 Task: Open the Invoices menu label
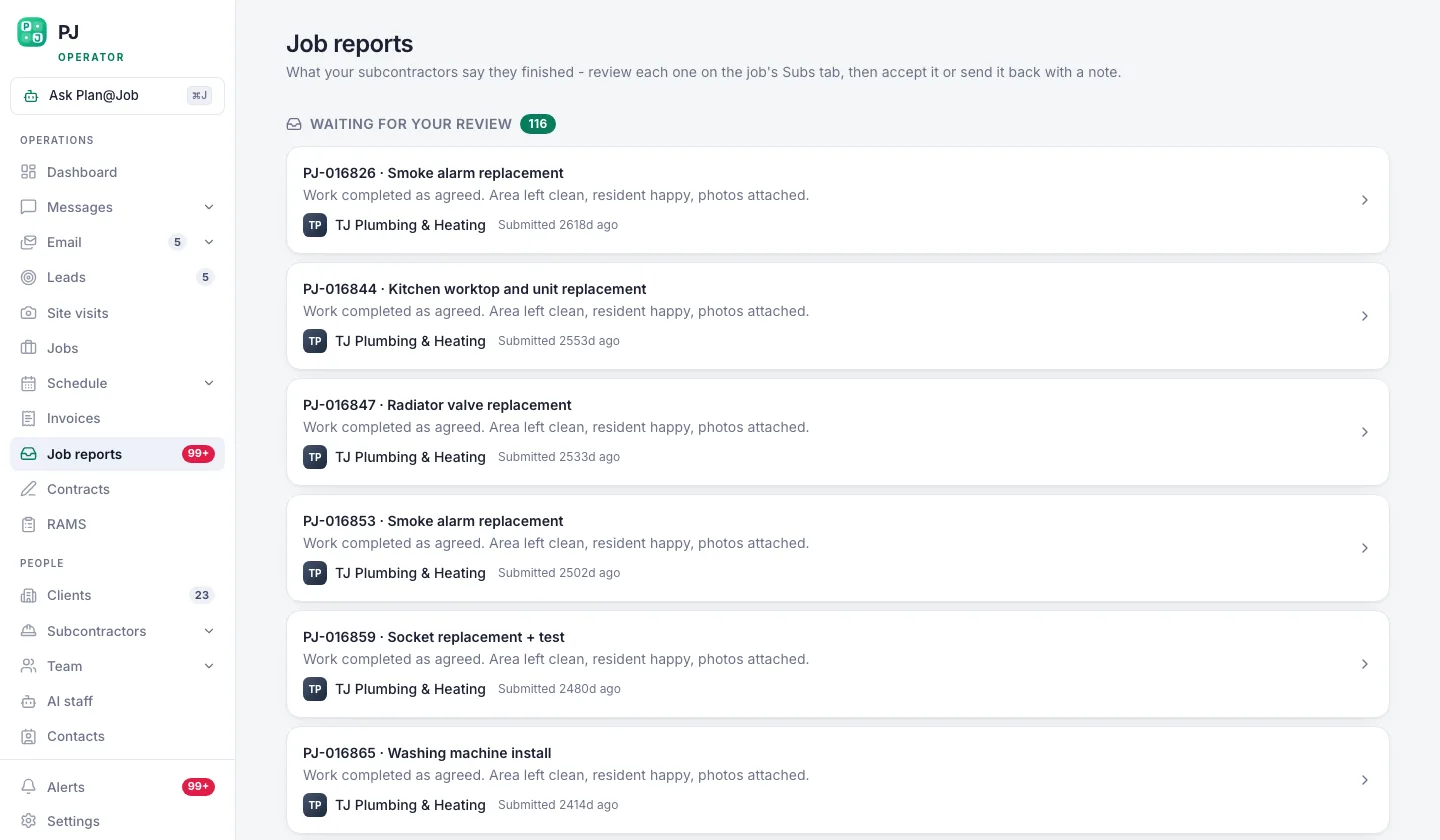(74, 418)
